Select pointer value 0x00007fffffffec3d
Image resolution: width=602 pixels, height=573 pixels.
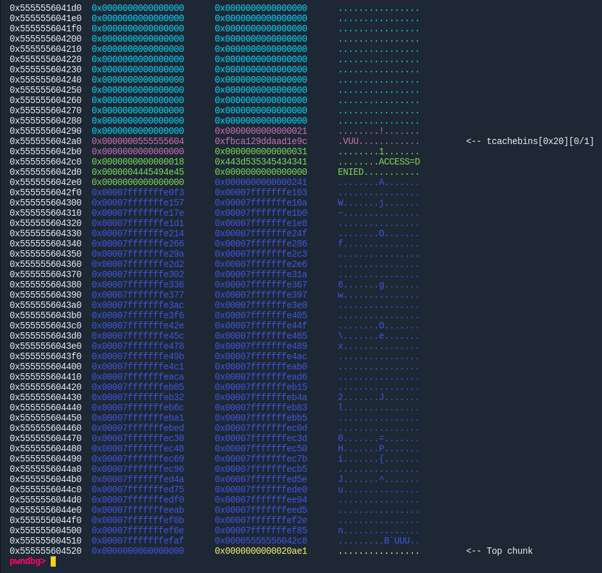pos(261,438)
